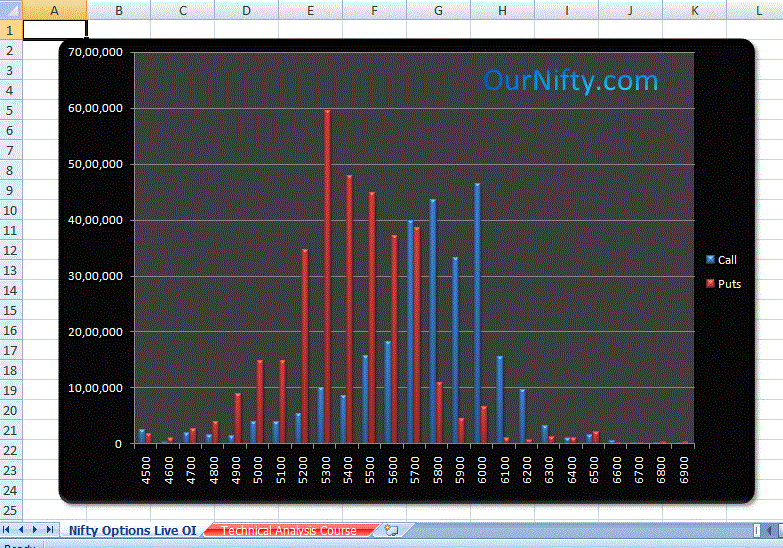Select row 15 header
Viewport: 783px width, 548px height.
point(11,310)
